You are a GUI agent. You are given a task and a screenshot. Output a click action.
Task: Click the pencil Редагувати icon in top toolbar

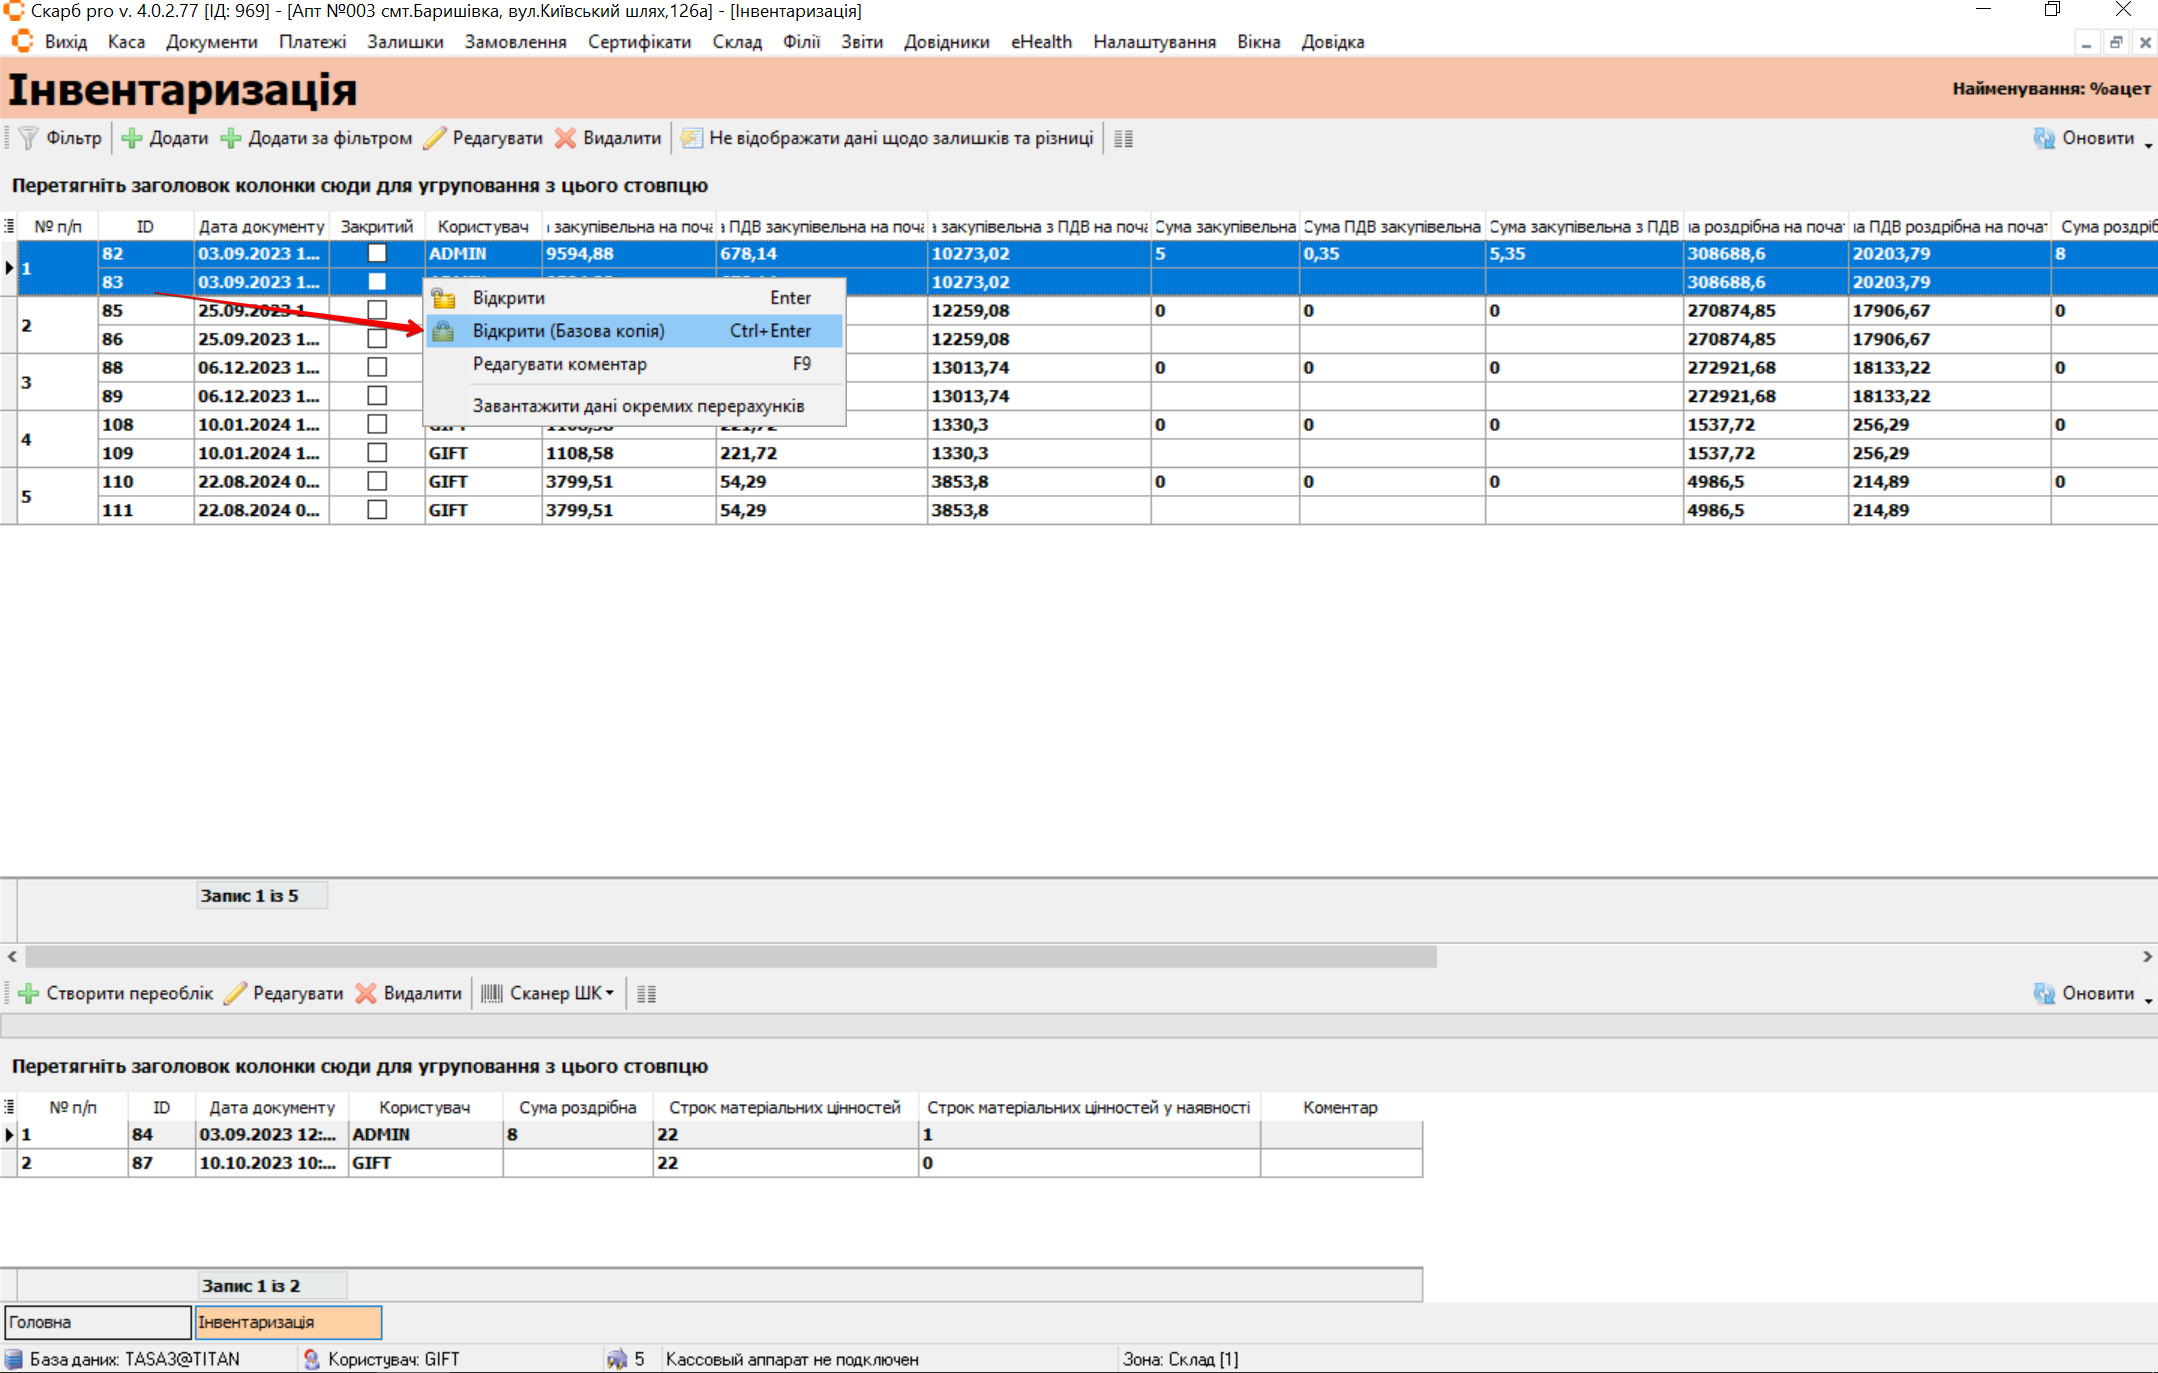(434, 138)
